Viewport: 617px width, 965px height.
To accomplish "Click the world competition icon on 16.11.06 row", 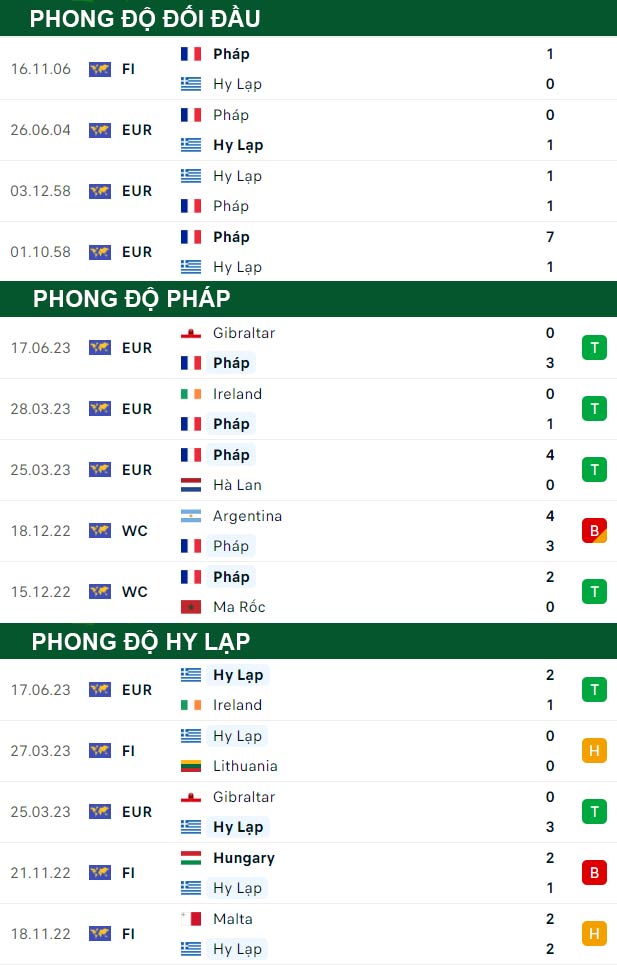I will [100, 69].
